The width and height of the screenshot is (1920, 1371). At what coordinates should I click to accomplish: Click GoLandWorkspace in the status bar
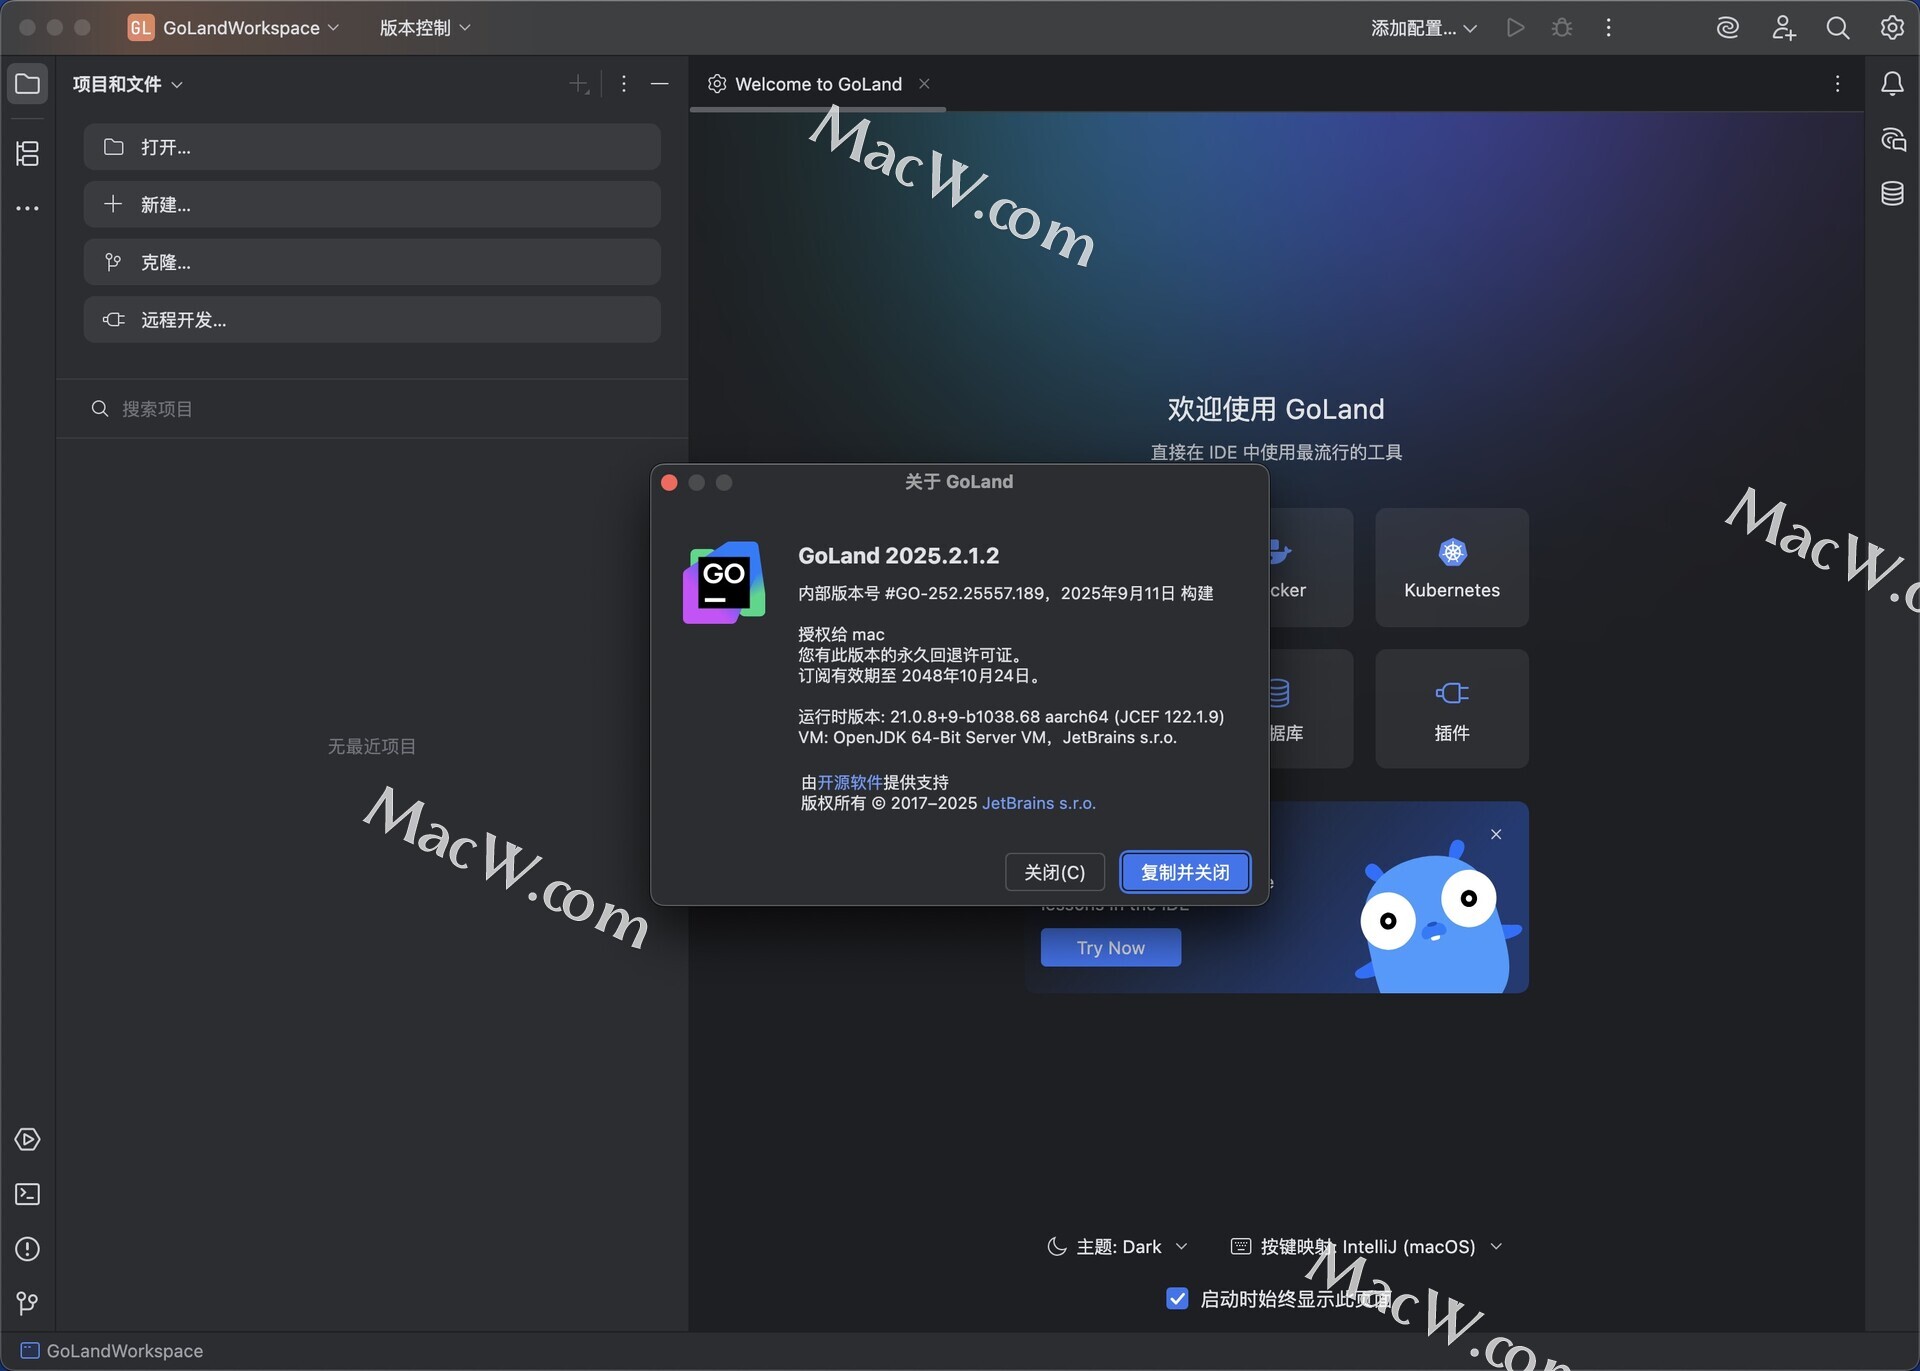tap(112, 1351)
